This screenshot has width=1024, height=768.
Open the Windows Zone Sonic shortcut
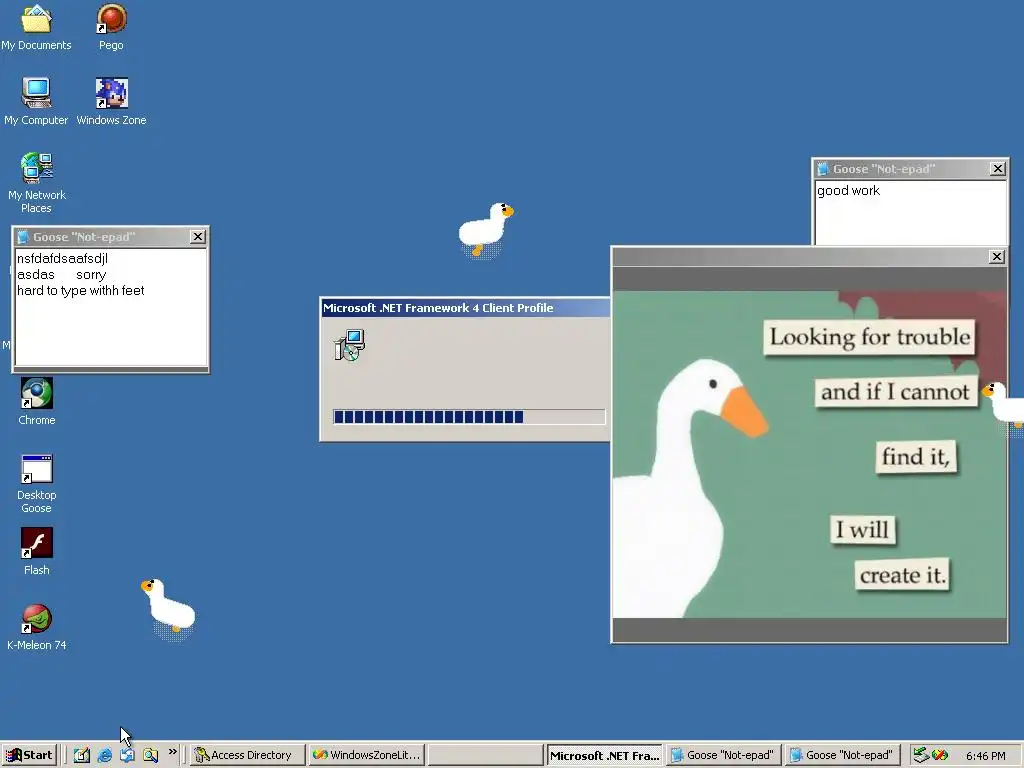111,101
